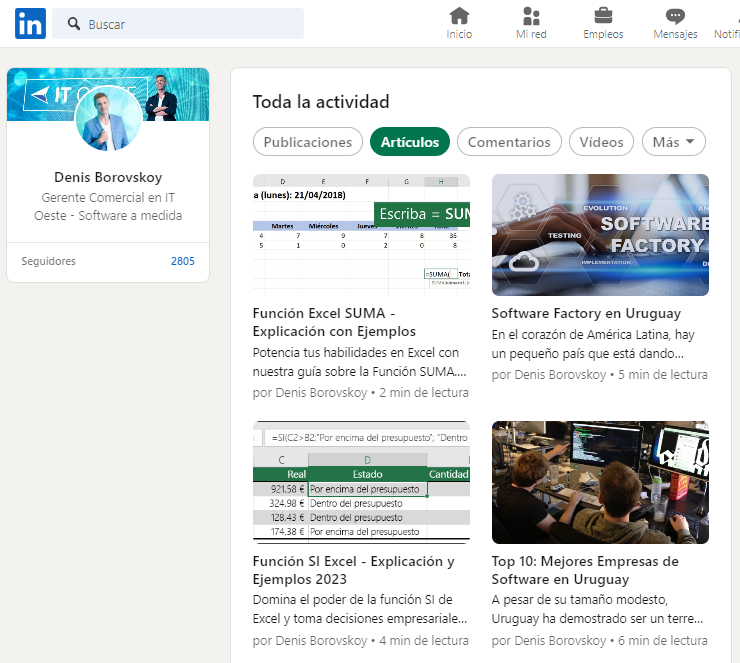Open the developers at desks article image

(600, 482)
